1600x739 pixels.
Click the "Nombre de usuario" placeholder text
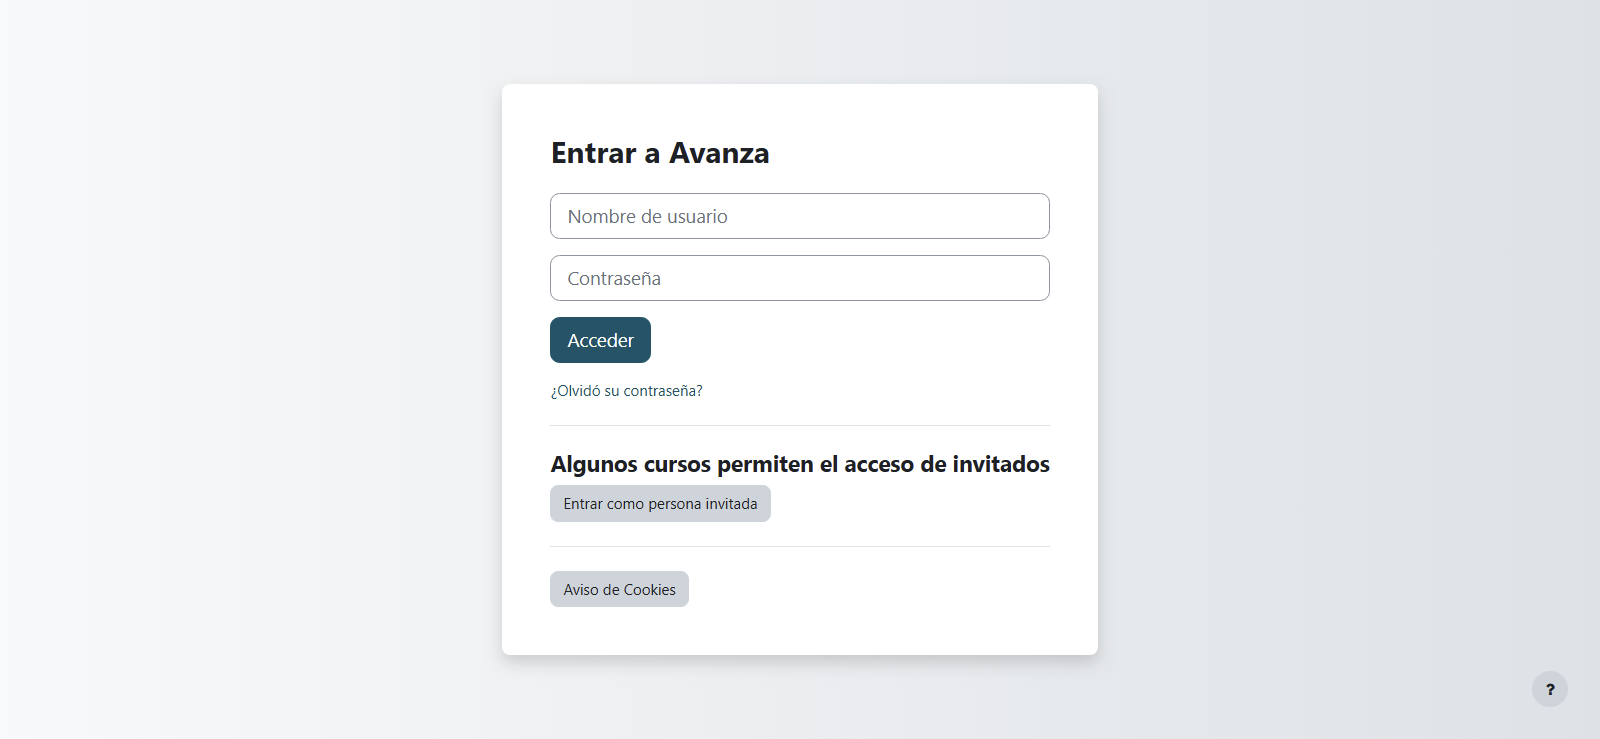pos(647,216)
